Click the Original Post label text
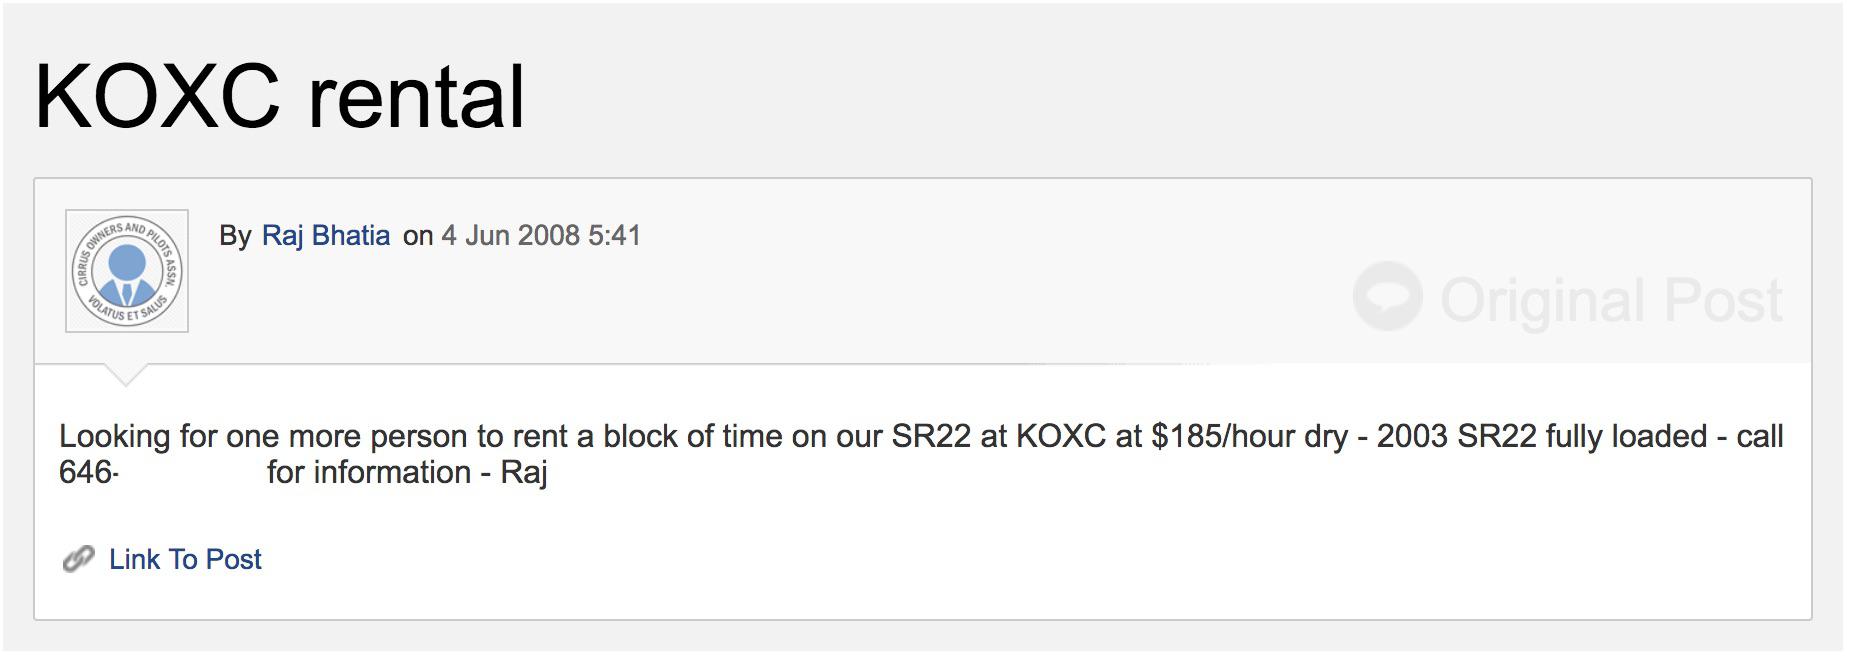Screen dimensions: 1856x670 coord(1610,300)
